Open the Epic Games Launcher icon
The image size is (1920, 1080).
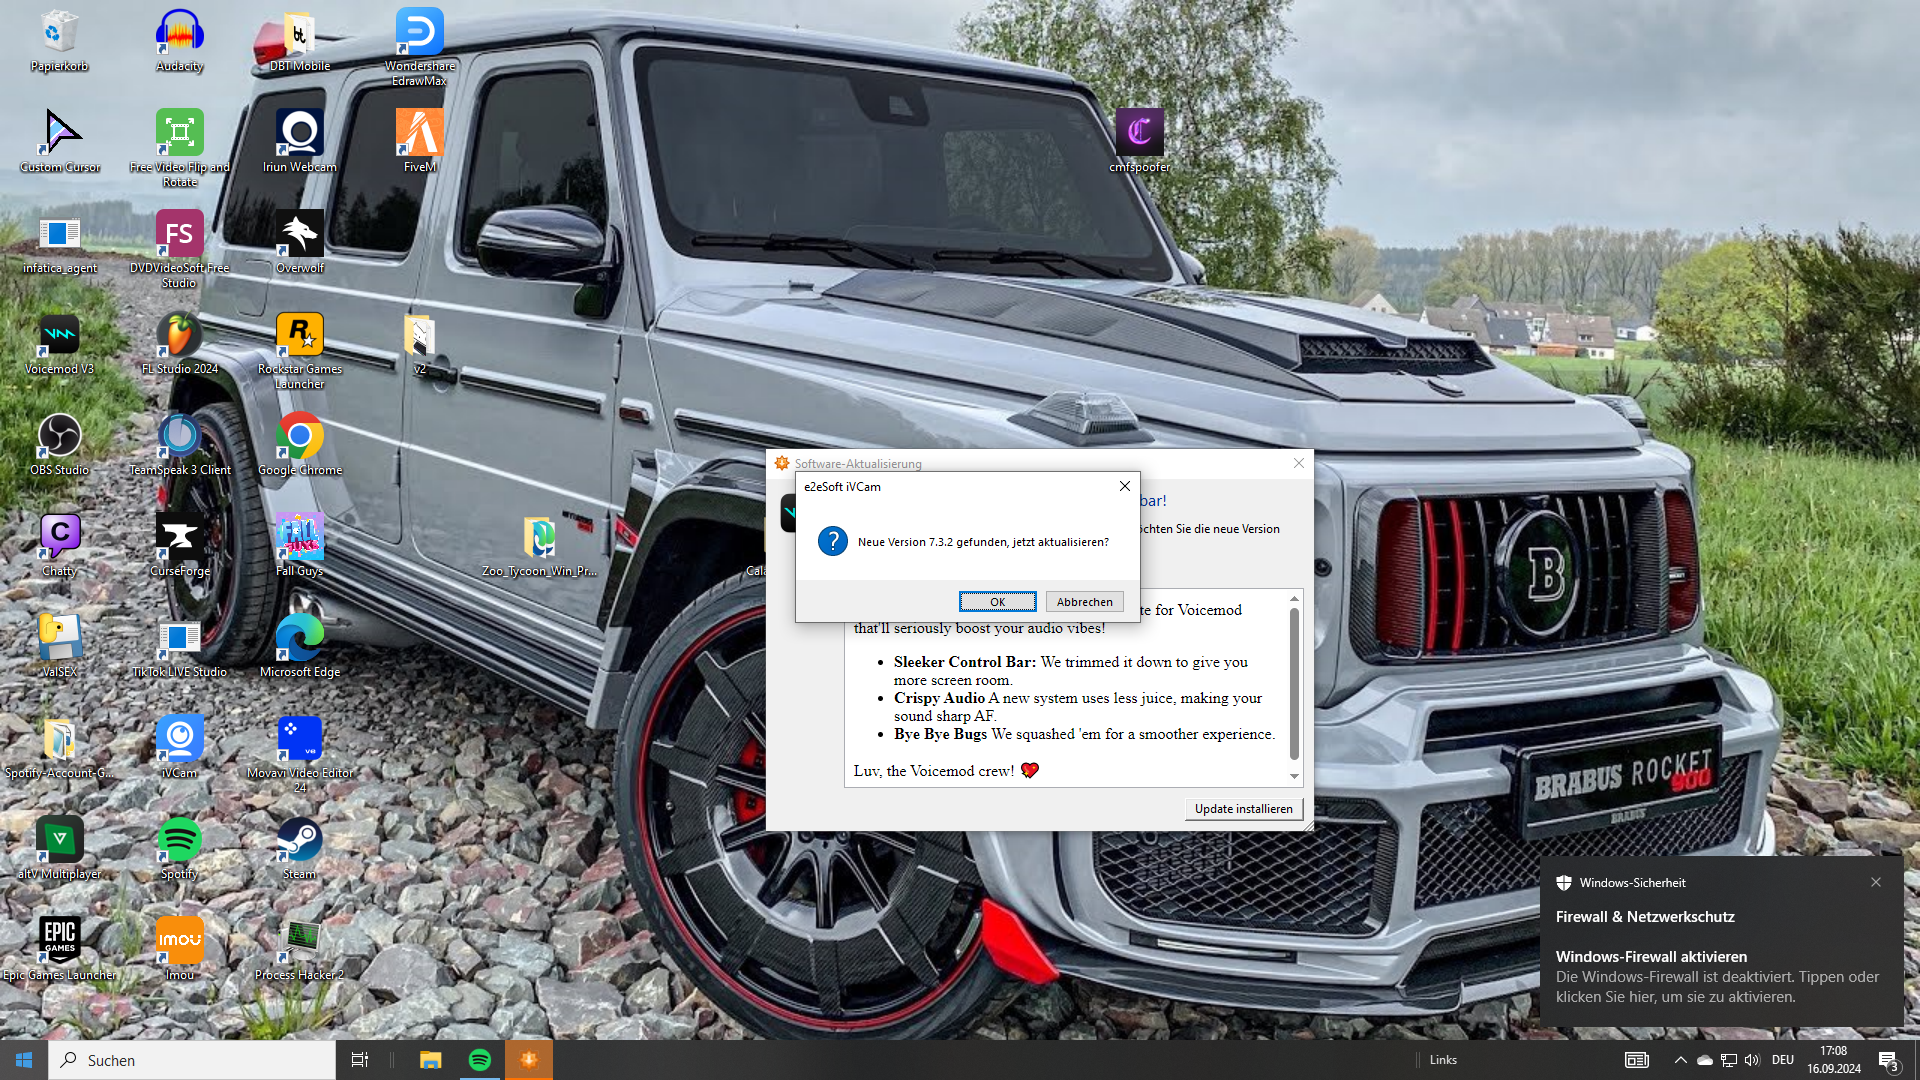pos(59,942)
